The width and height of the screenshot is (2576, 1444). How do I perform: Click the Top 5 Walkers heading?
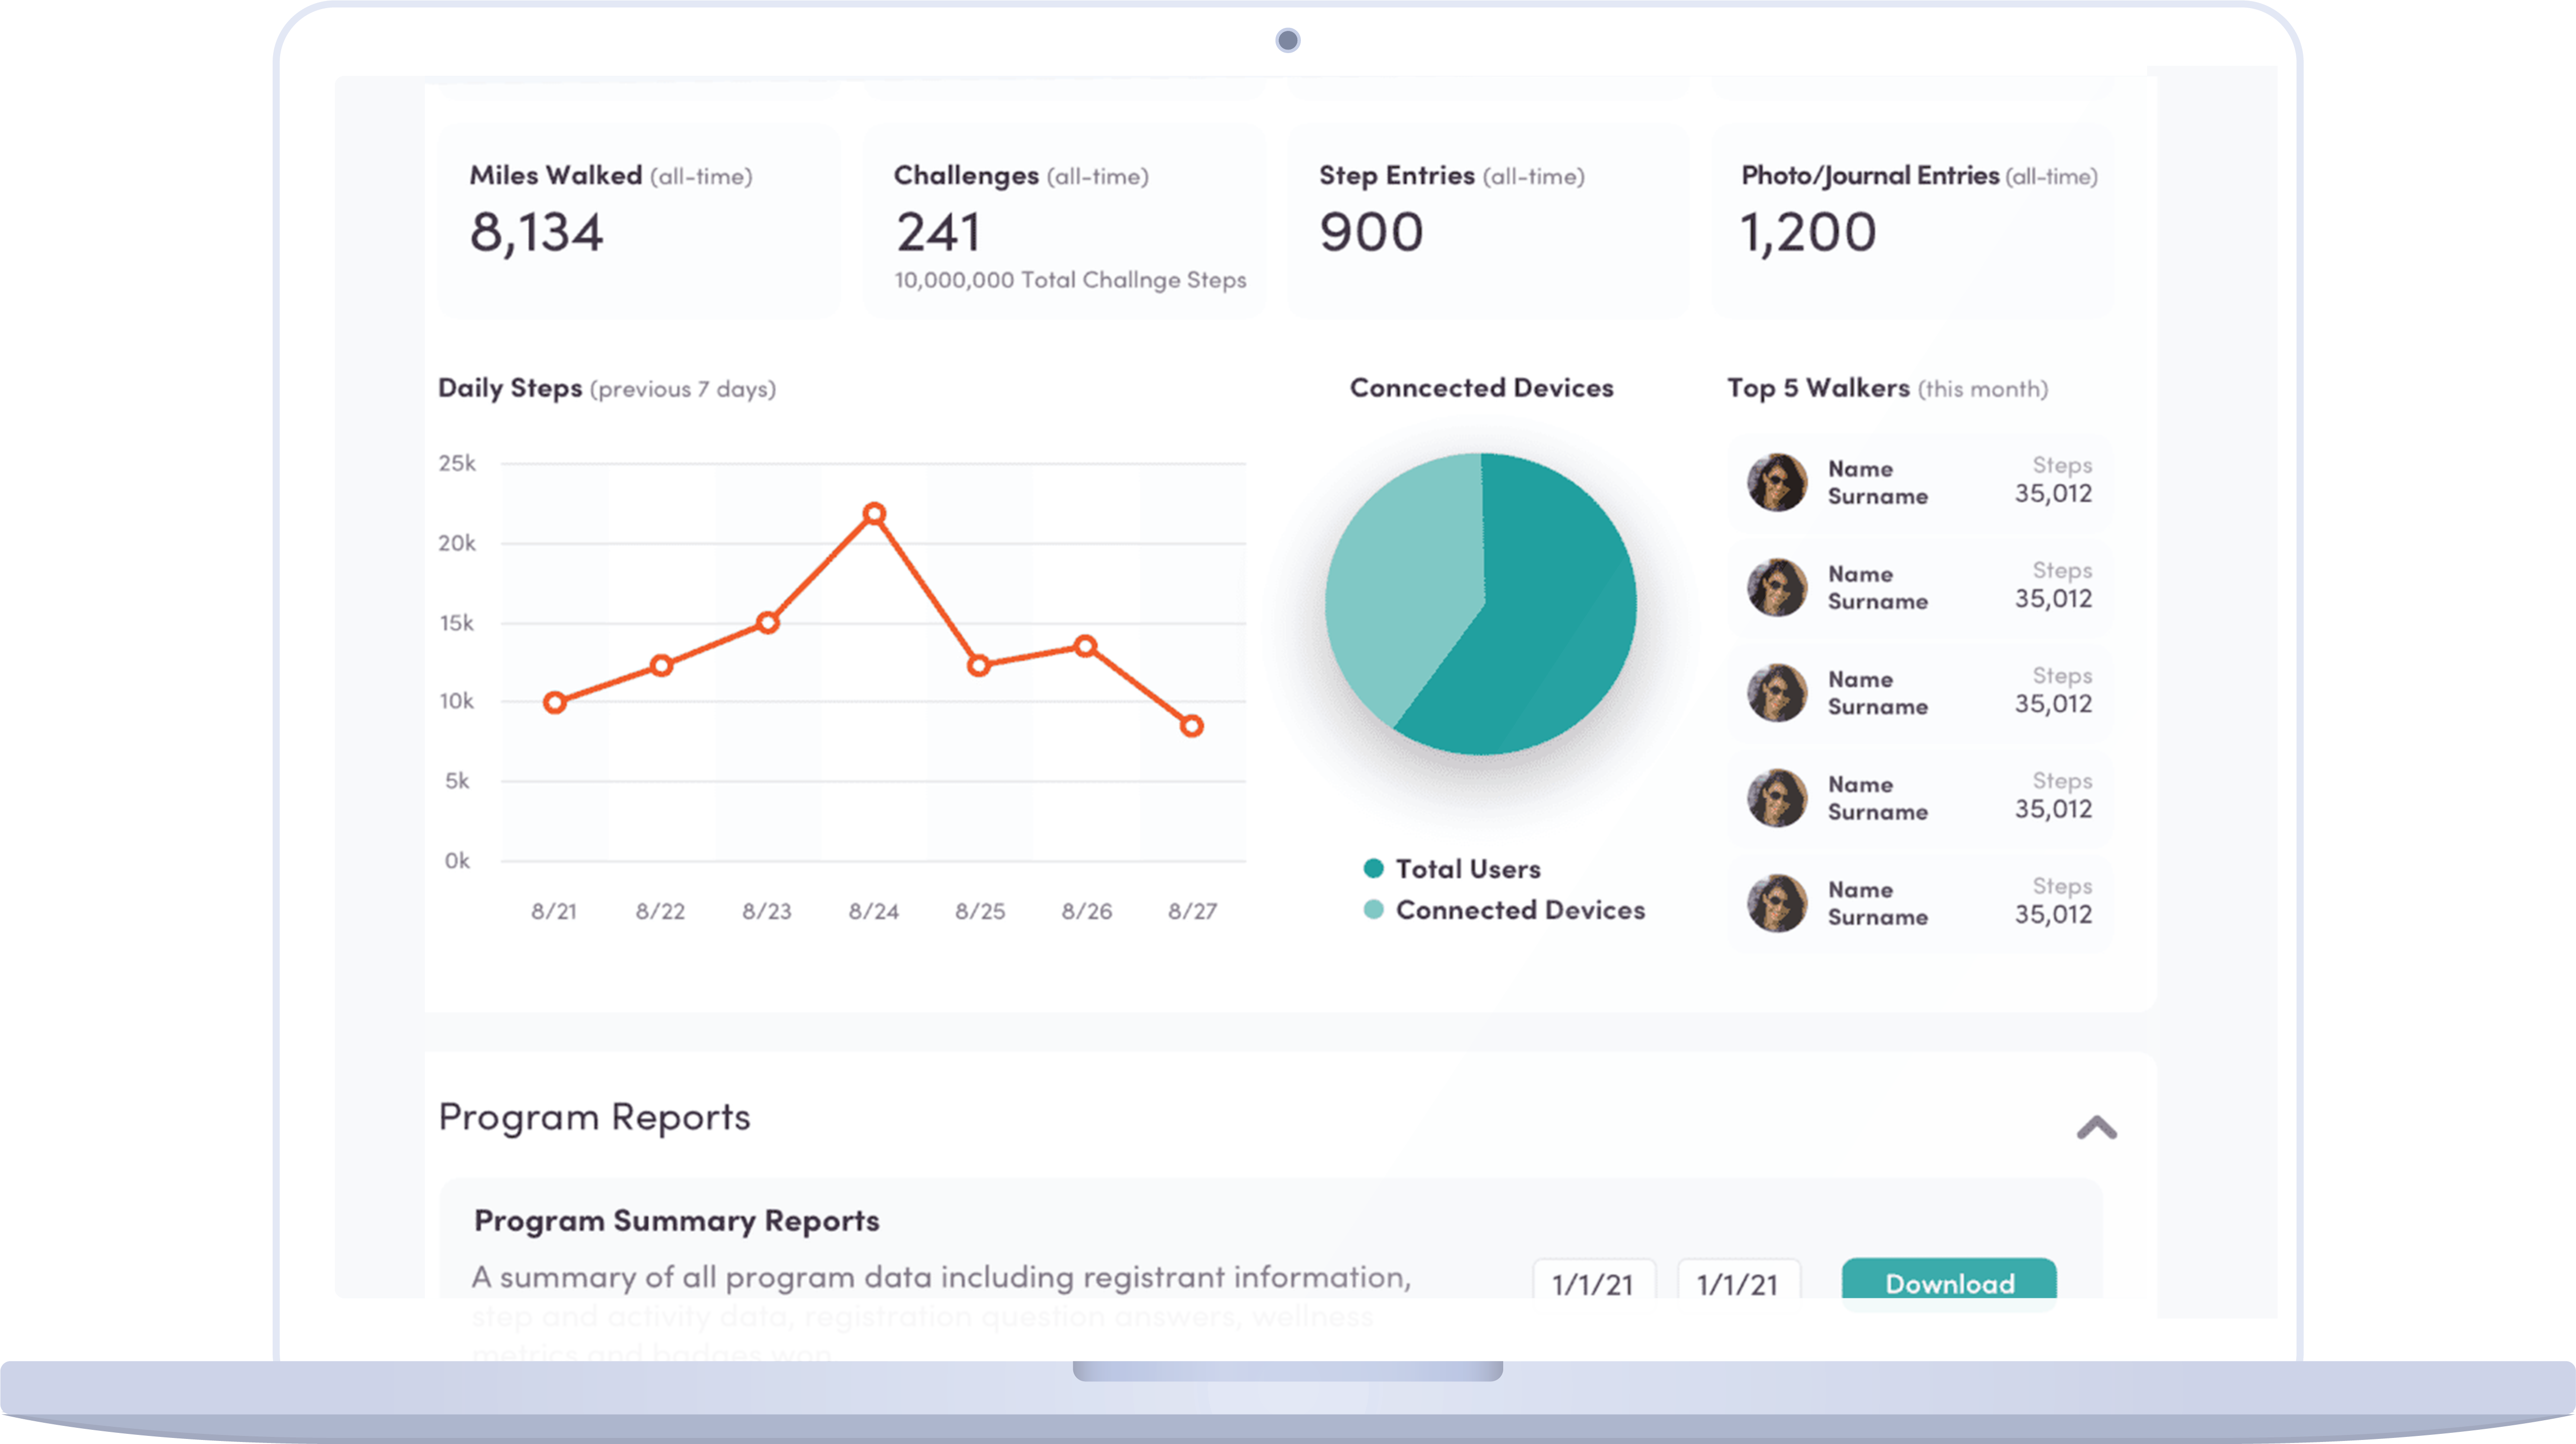(1887, 388)
